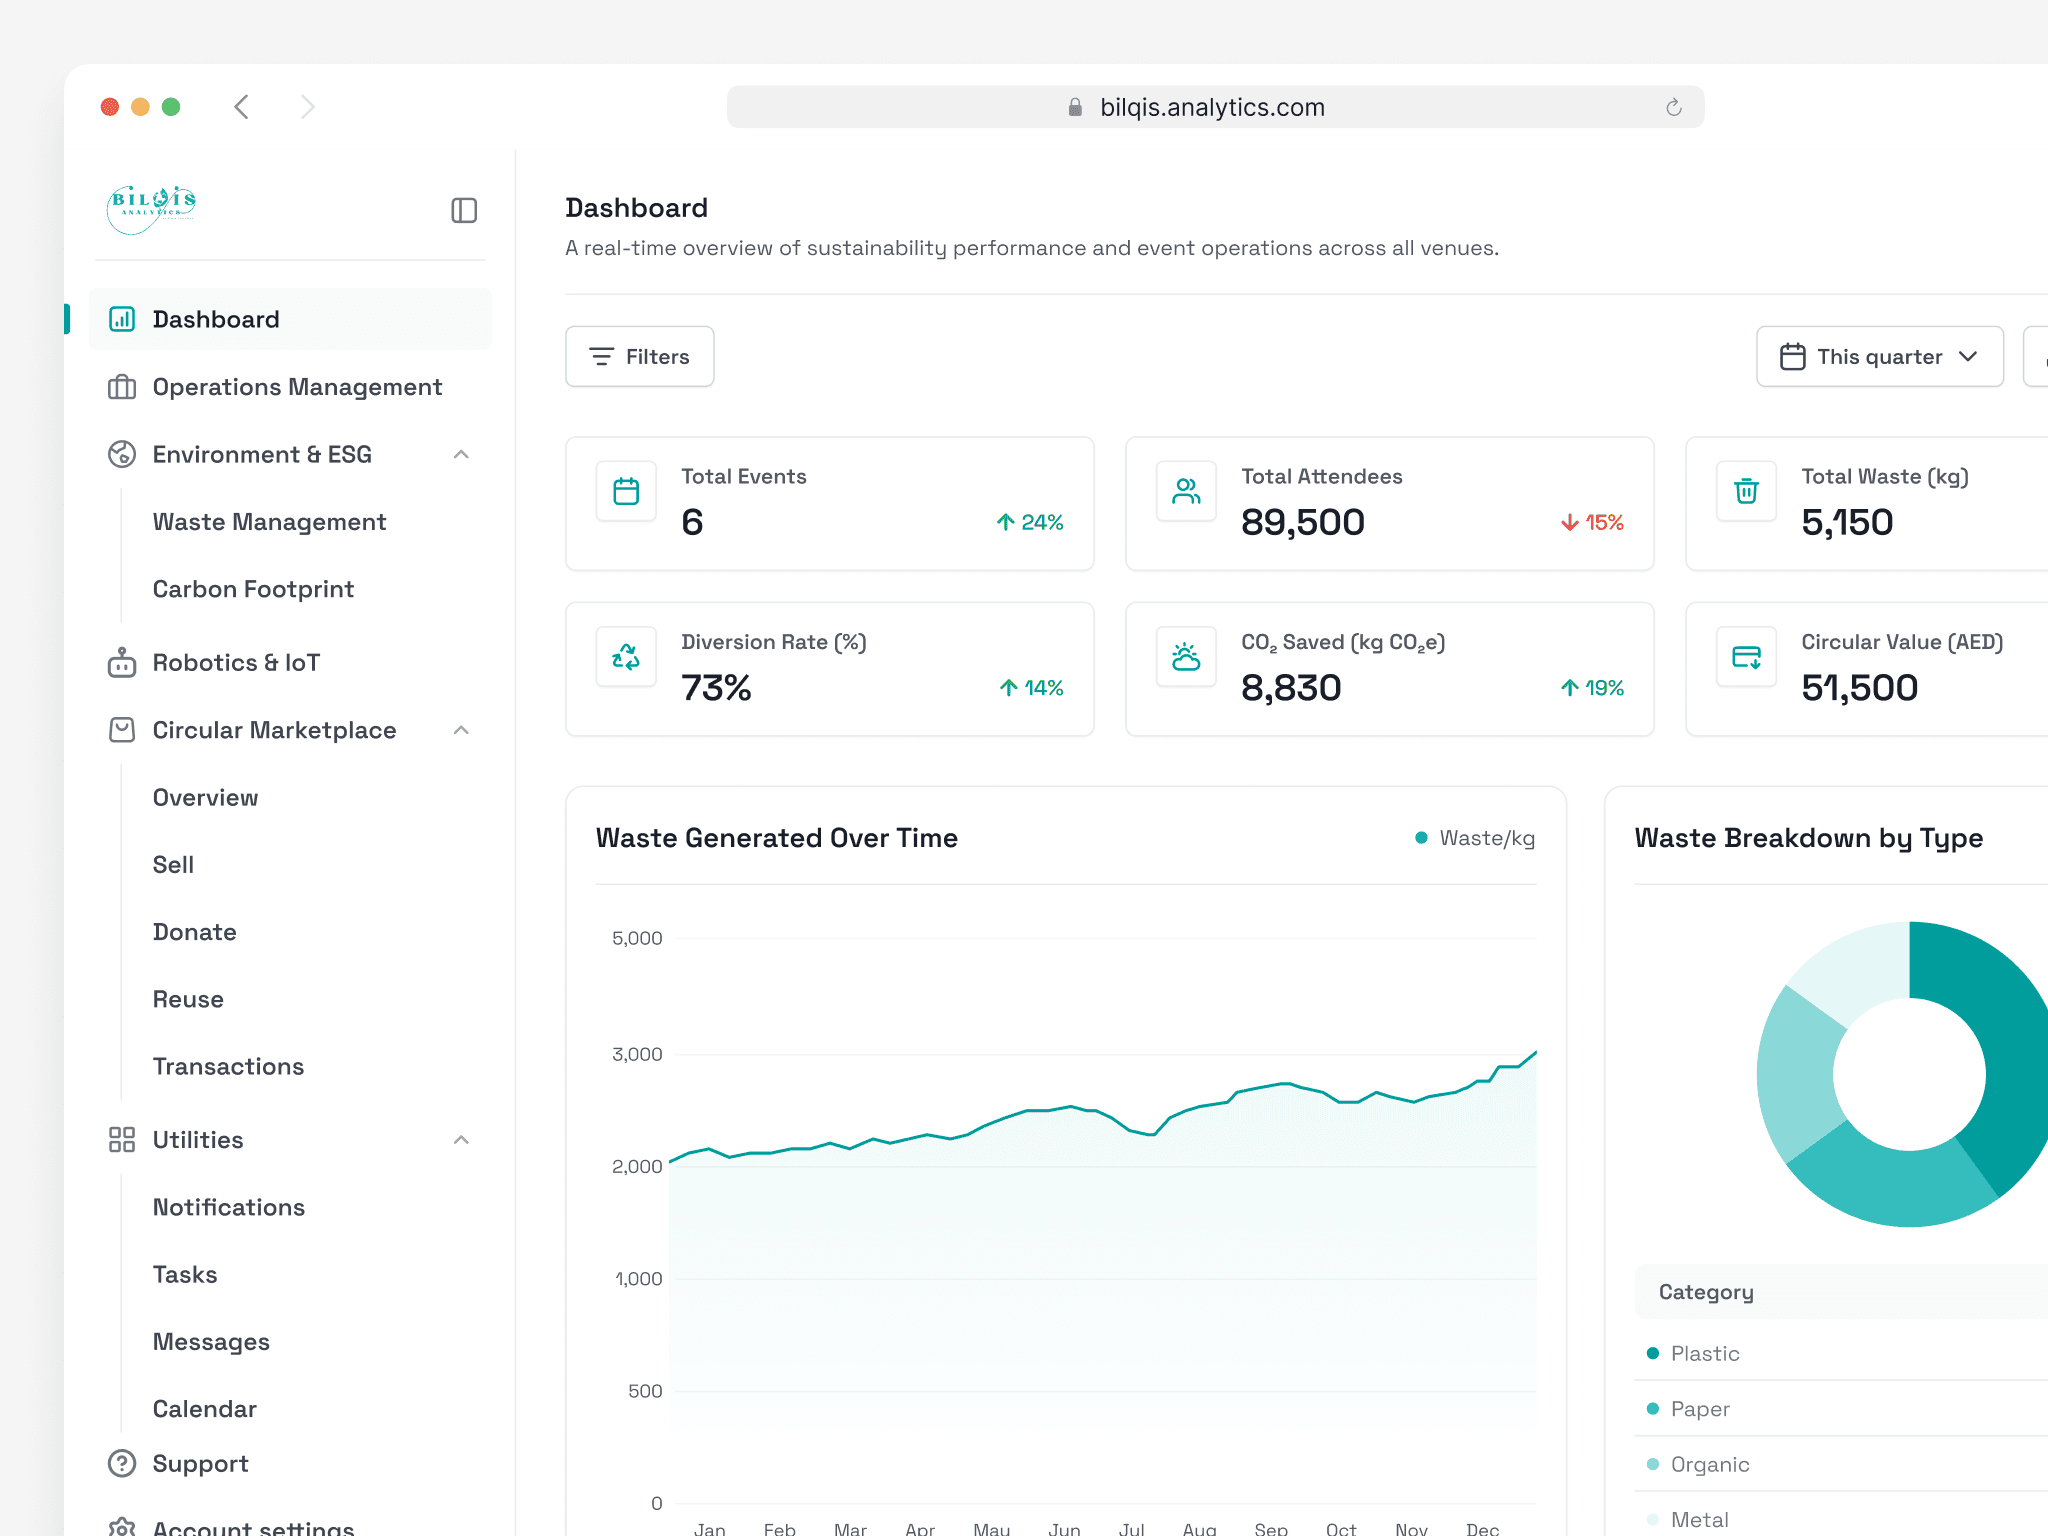Click the Diversion Rate recycle icon
Viewport: 2048px width, 1536px height.
(626, 657)
